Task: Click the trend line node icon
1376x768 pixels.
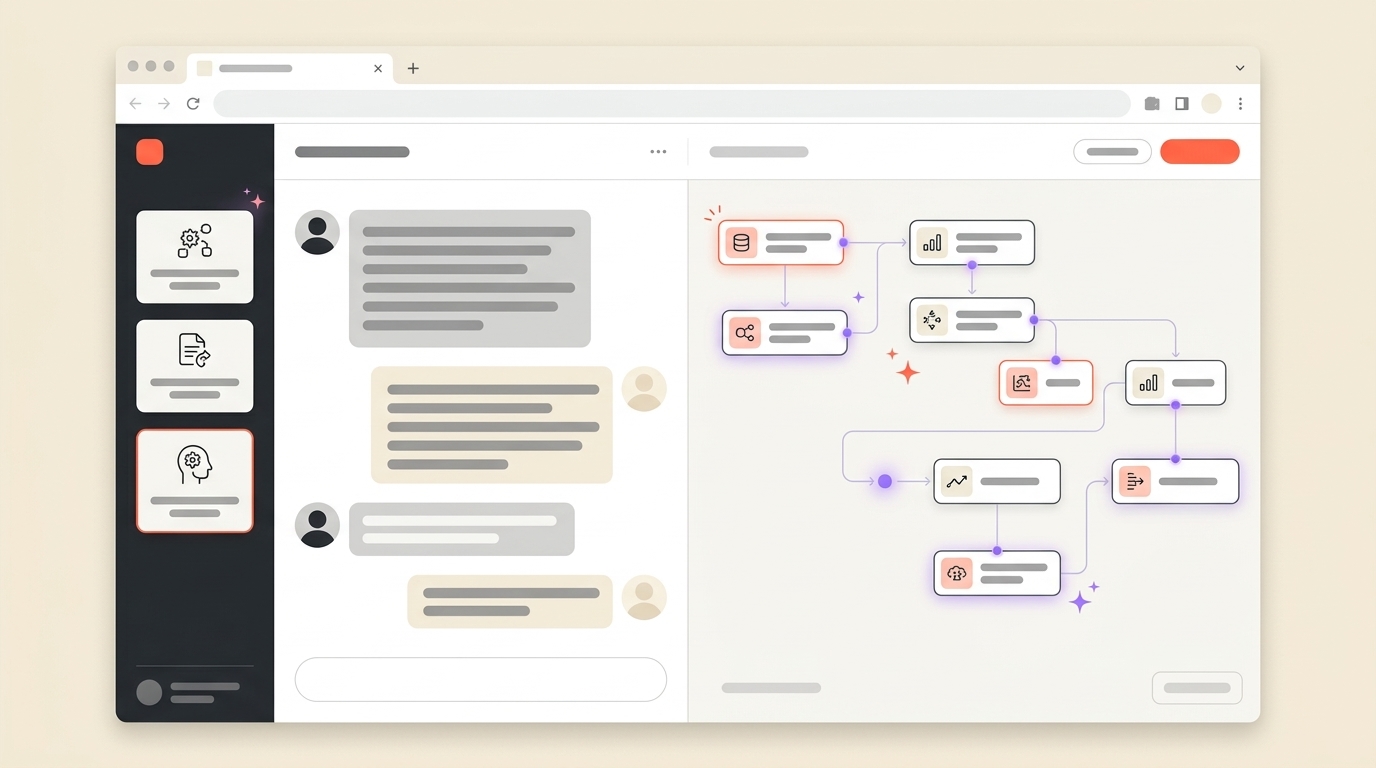Action: [x=956, y=481]
